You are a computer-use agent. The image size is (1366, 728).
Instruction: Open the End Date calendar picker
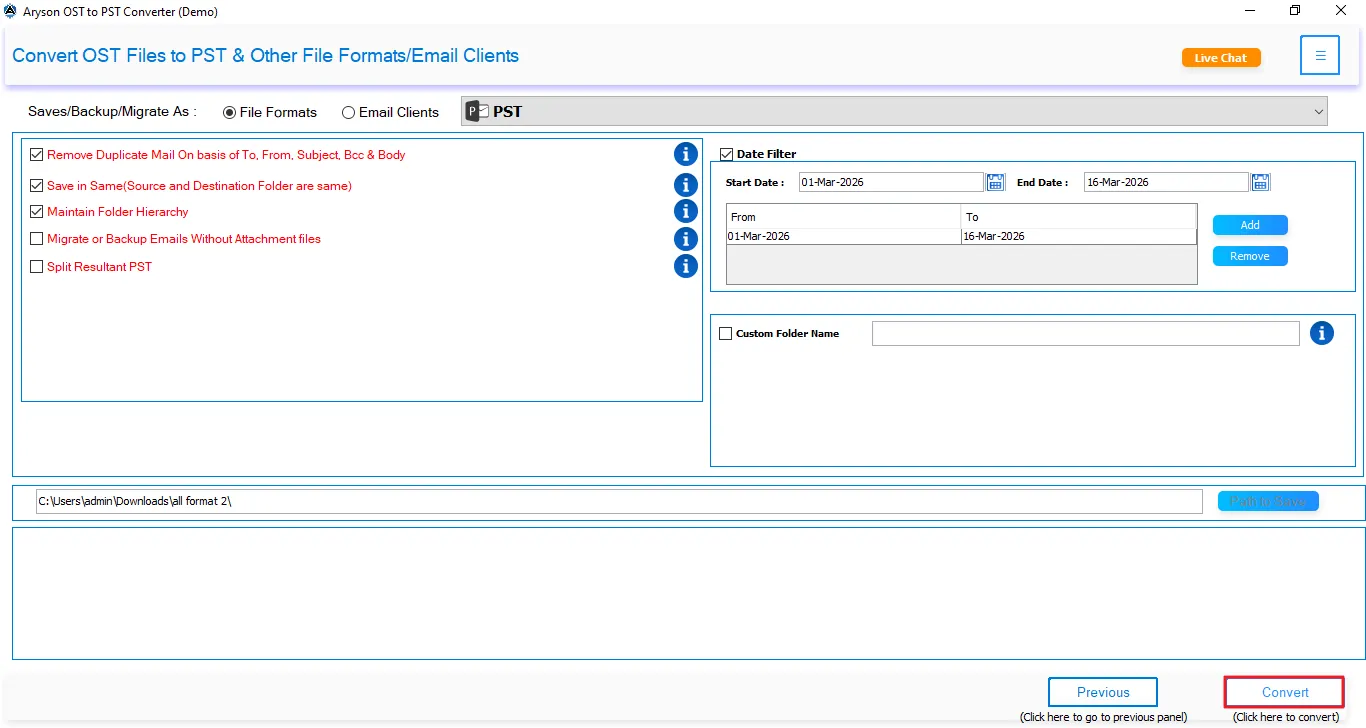point(1259,181)
